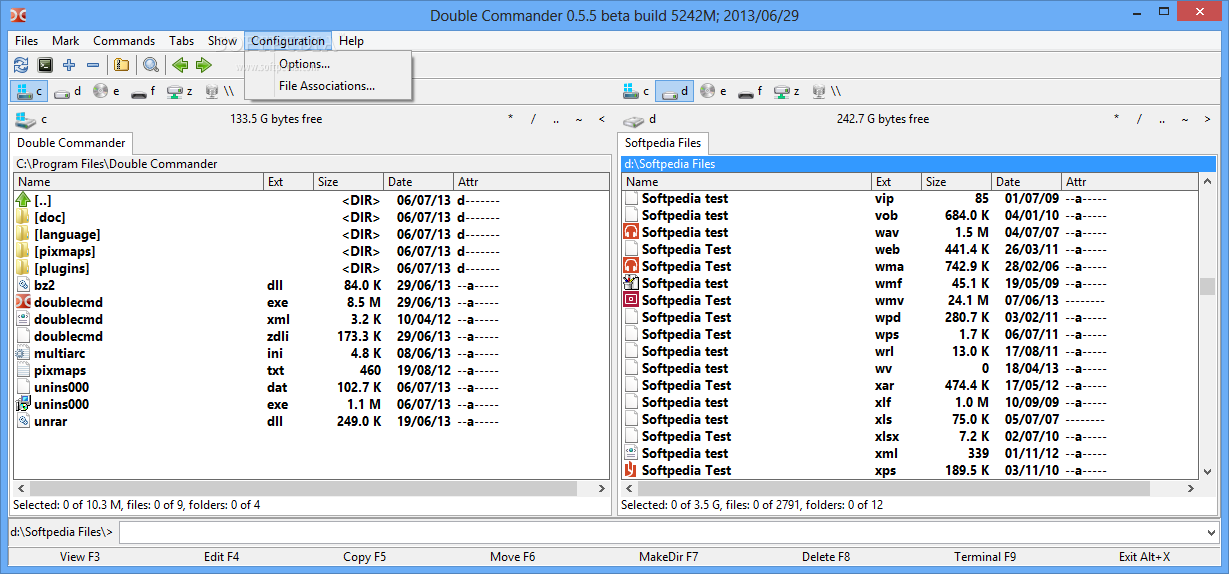Click left panel root directory "/" button
The width and height of the screenshot is (1229, 574).
tap(533, 119)
